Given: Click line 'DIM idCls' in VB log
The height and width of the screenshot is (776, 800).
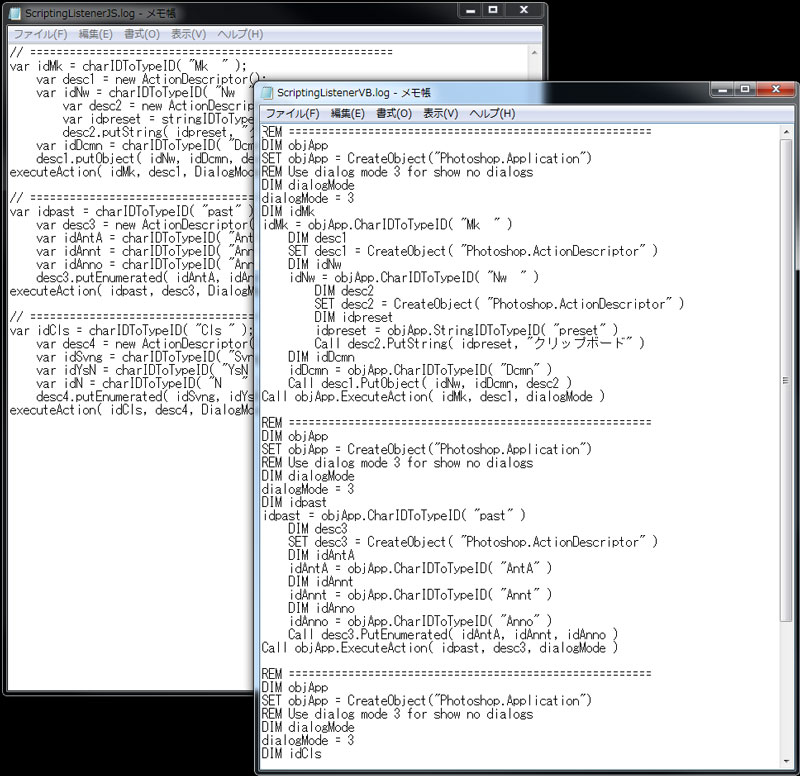Looking at the screenshot, I should click(x=291, y=753).
